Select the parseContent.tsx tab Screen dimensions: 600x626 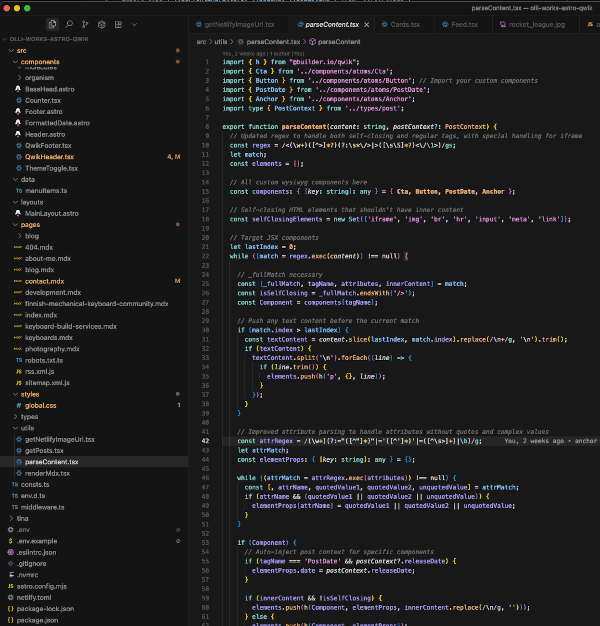[x=332, y=25]
